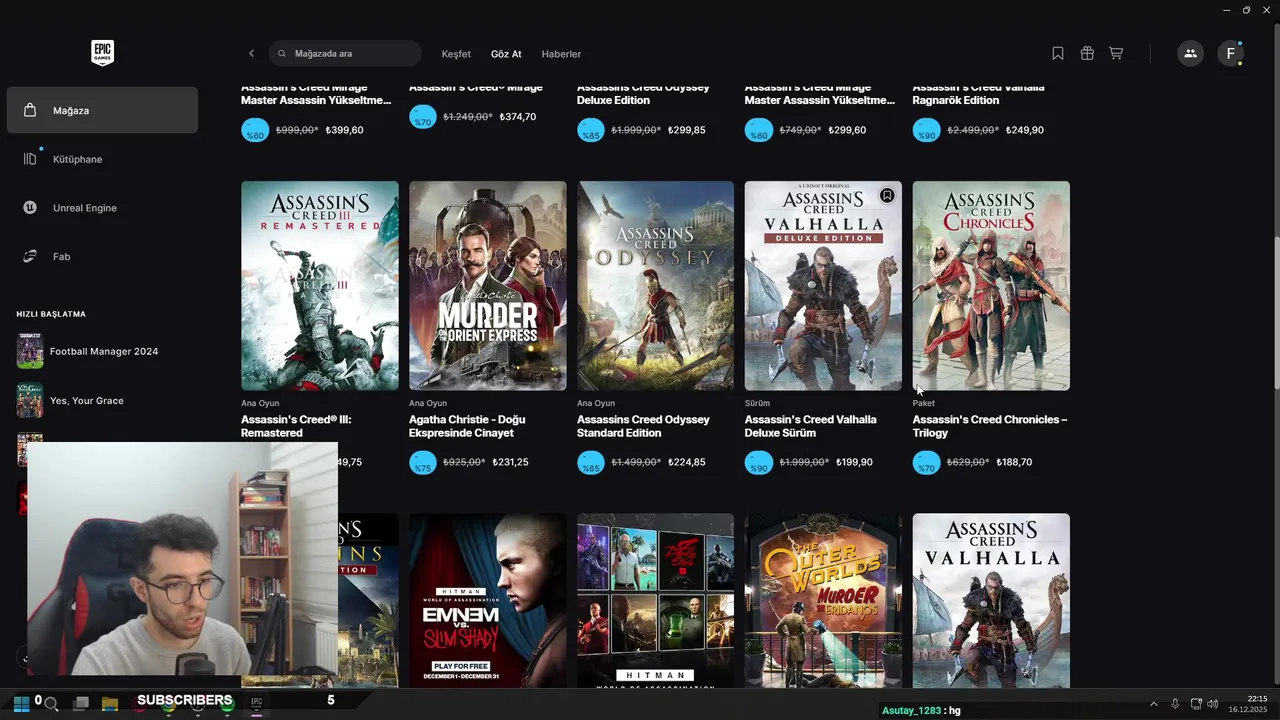This screenshot has width=1280, height=720.
Task: Open Assassin's Creed Valhalla Deluxe Sürüm title
Action: pyautogui.click(x=810, y=426)
